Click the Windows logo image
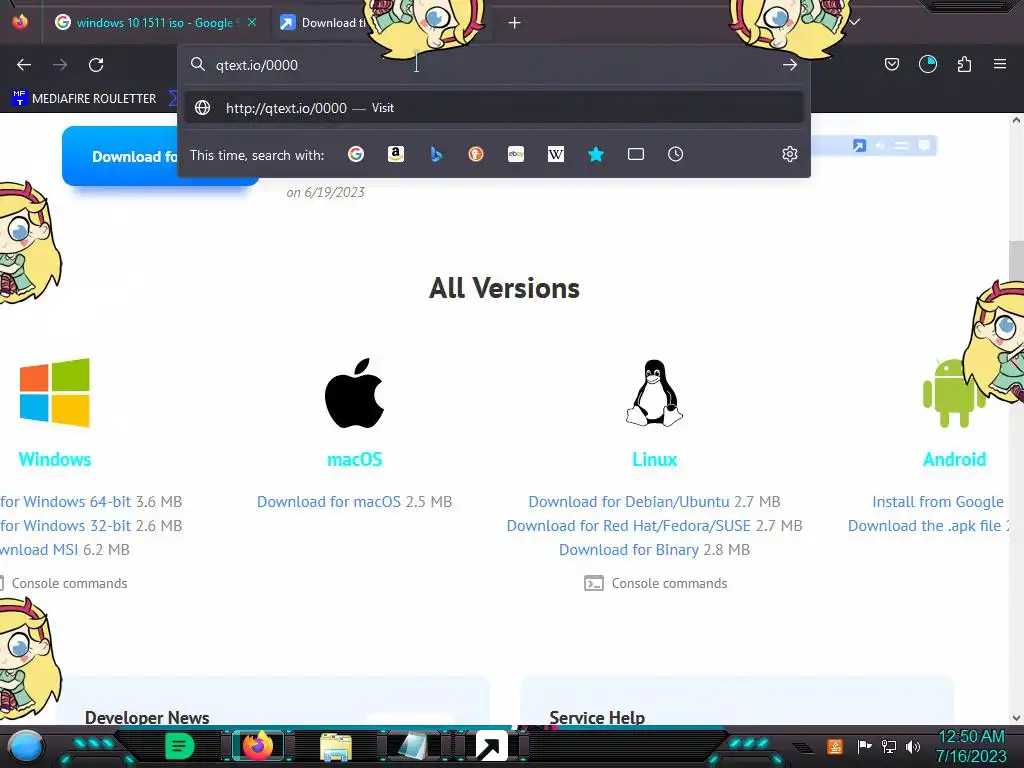Screen dimensions: 1024x768 [x=54, y=392]
